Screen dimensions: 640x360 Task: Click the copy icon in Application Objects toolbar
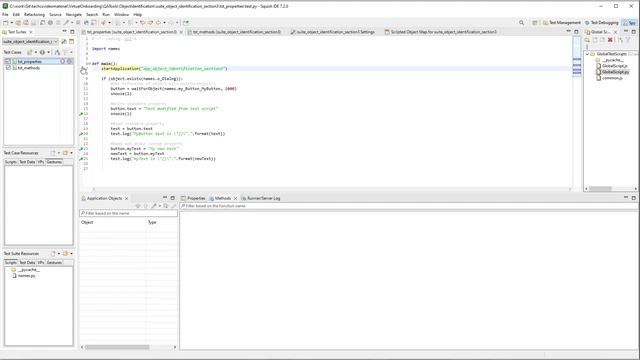pos(166,206)
